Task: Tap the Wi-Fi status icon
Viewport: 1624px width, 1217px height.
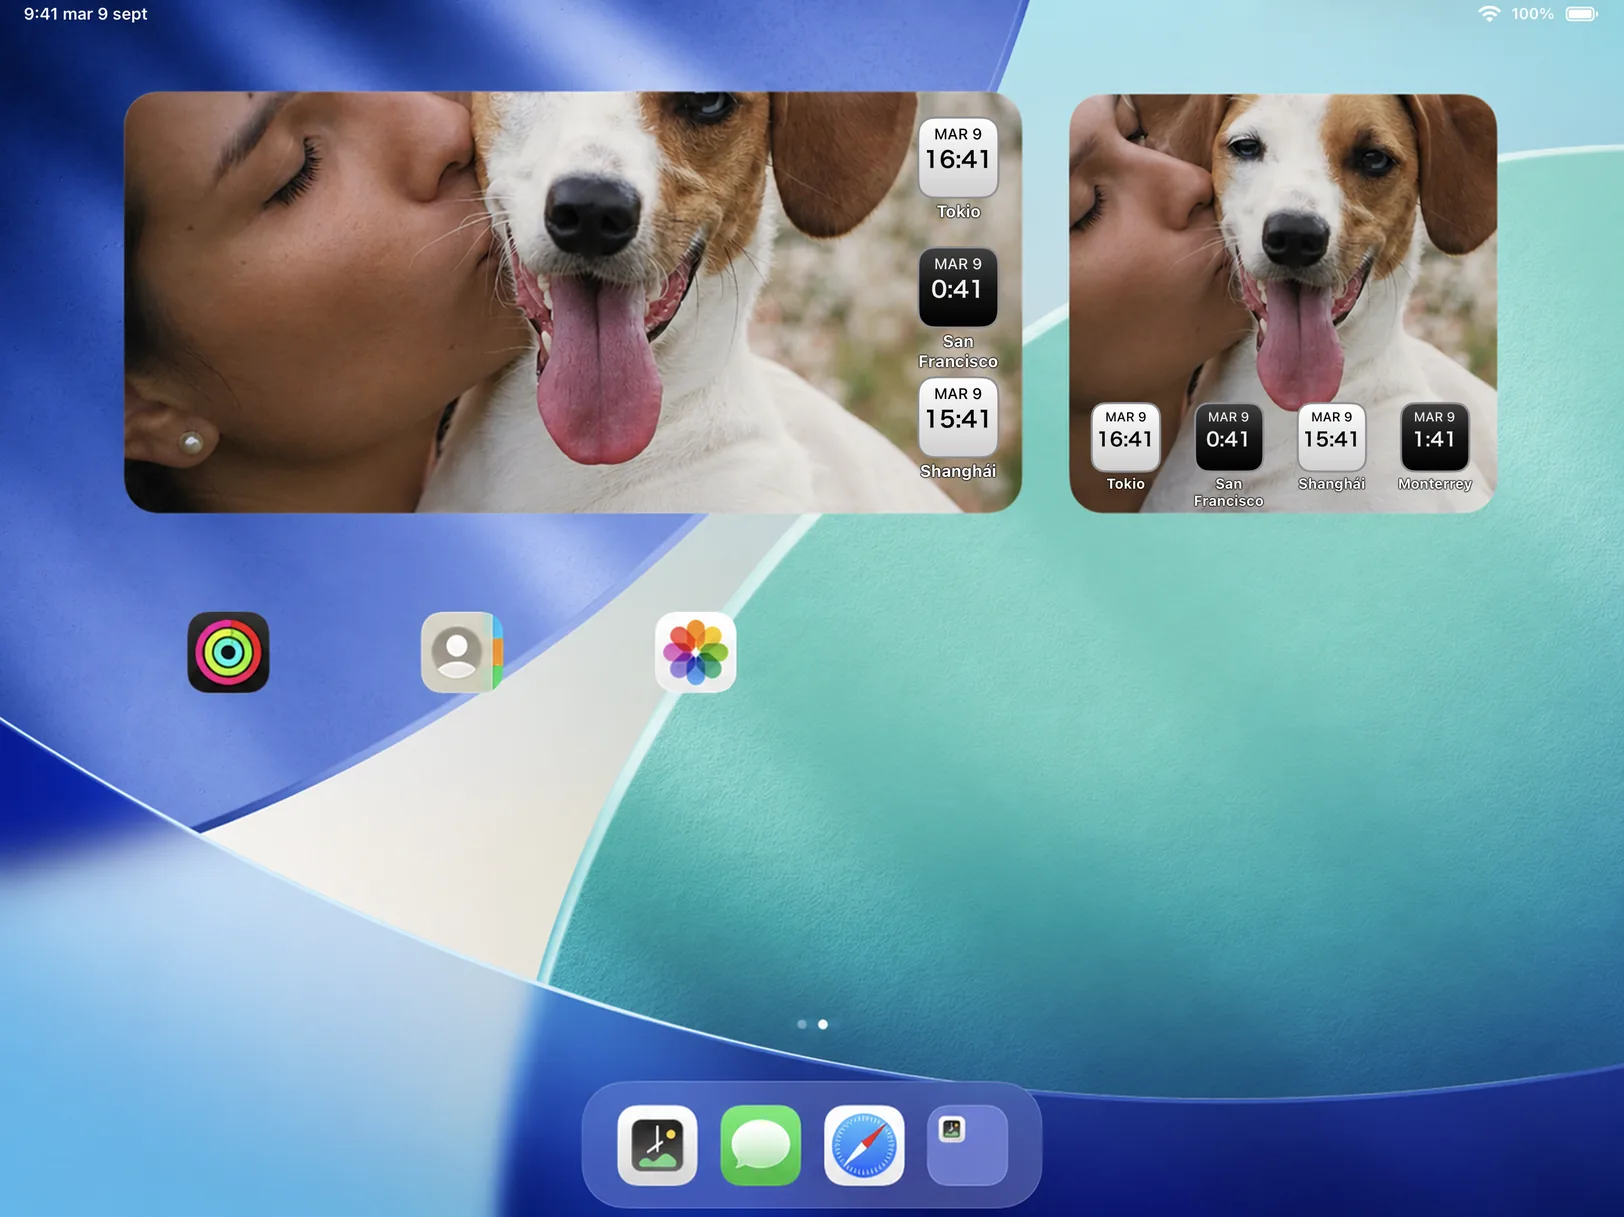Action: point(1489,14)
